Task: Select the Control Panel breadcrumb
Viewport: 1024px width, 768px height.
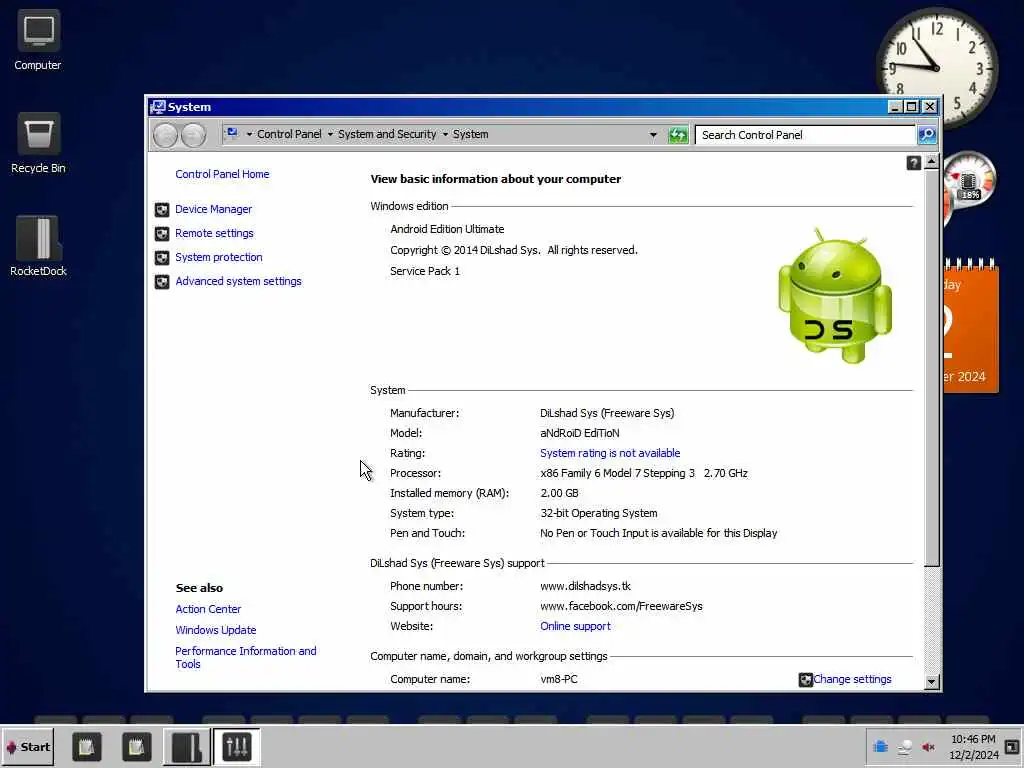Action: pyautogui.click(x=289, y=134)
